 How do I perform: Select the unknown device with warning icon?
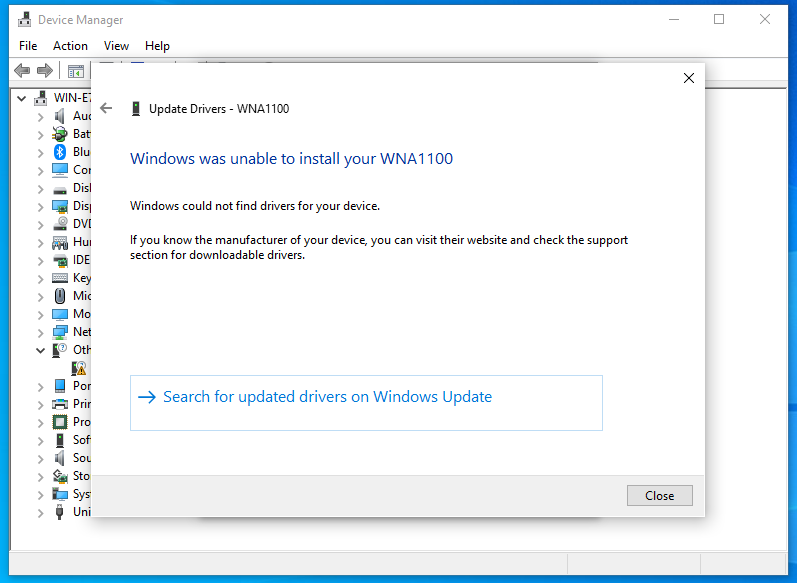79,368
